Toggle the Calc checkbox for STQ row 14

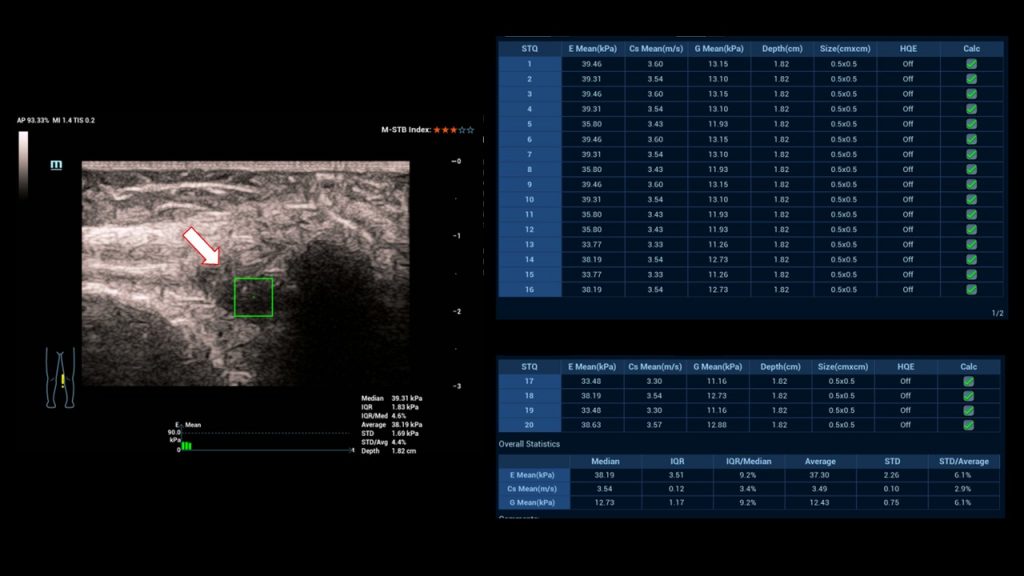click(x=971, y=259)
